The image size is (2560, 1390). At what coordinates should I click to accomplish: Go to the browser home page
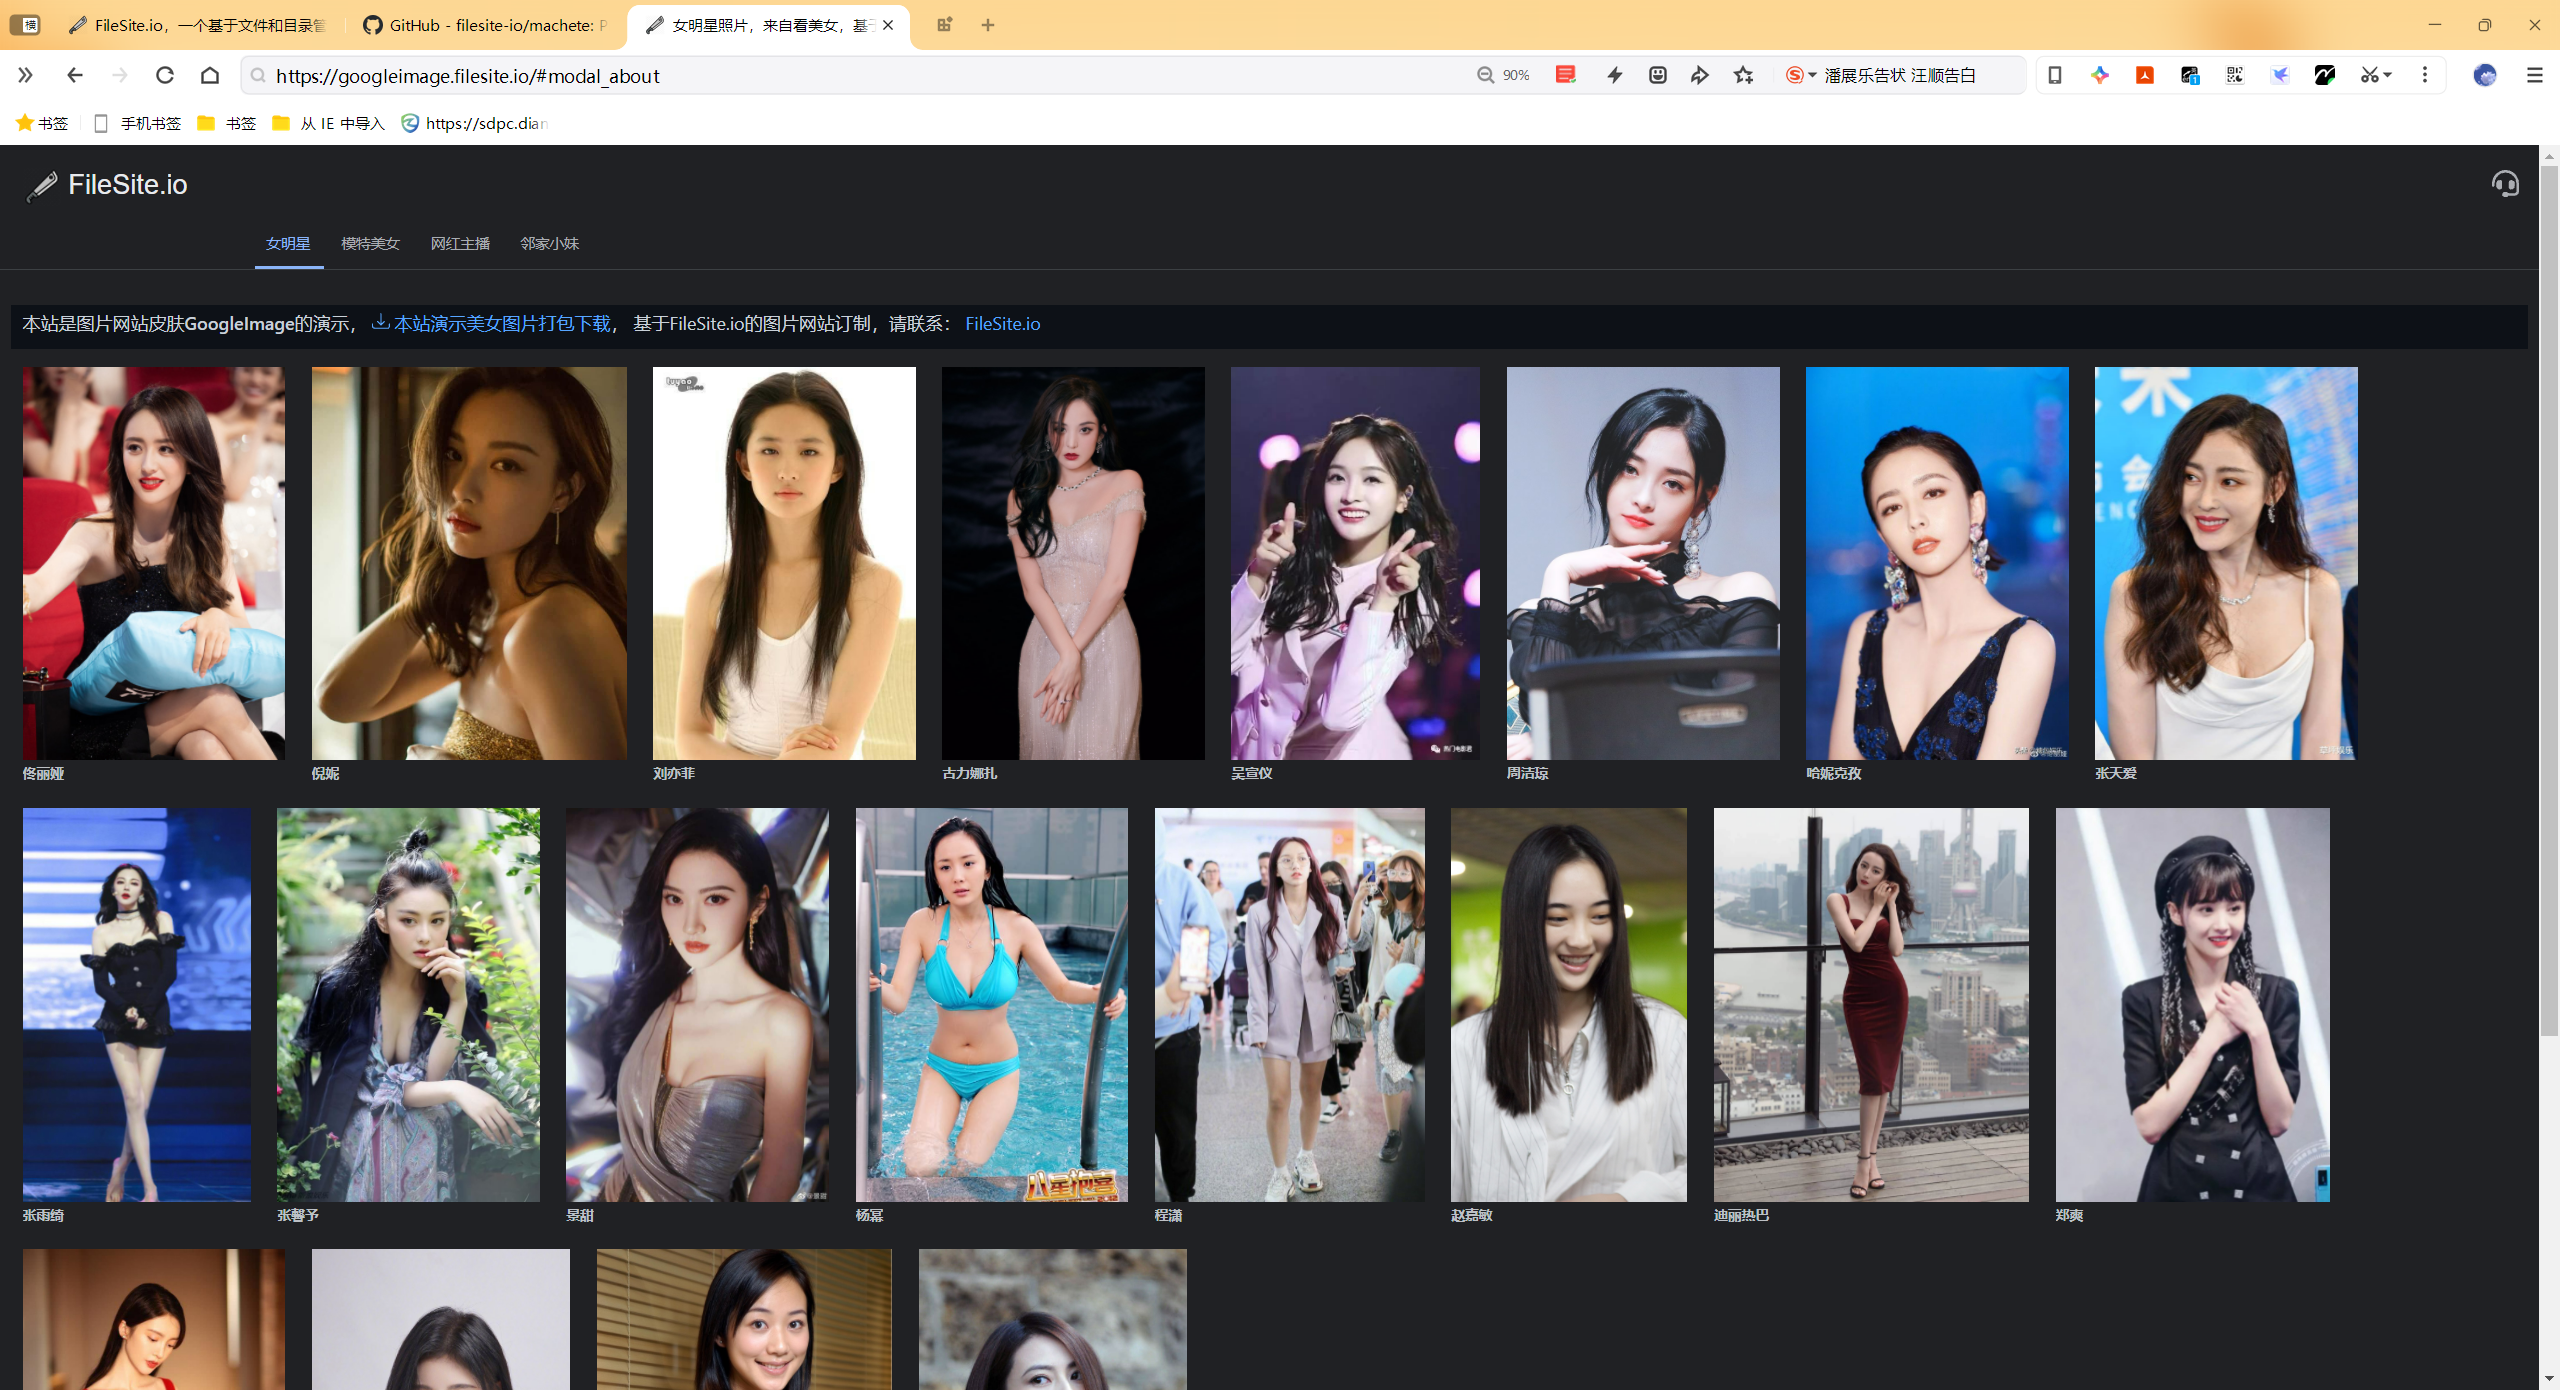pos(210,75)
